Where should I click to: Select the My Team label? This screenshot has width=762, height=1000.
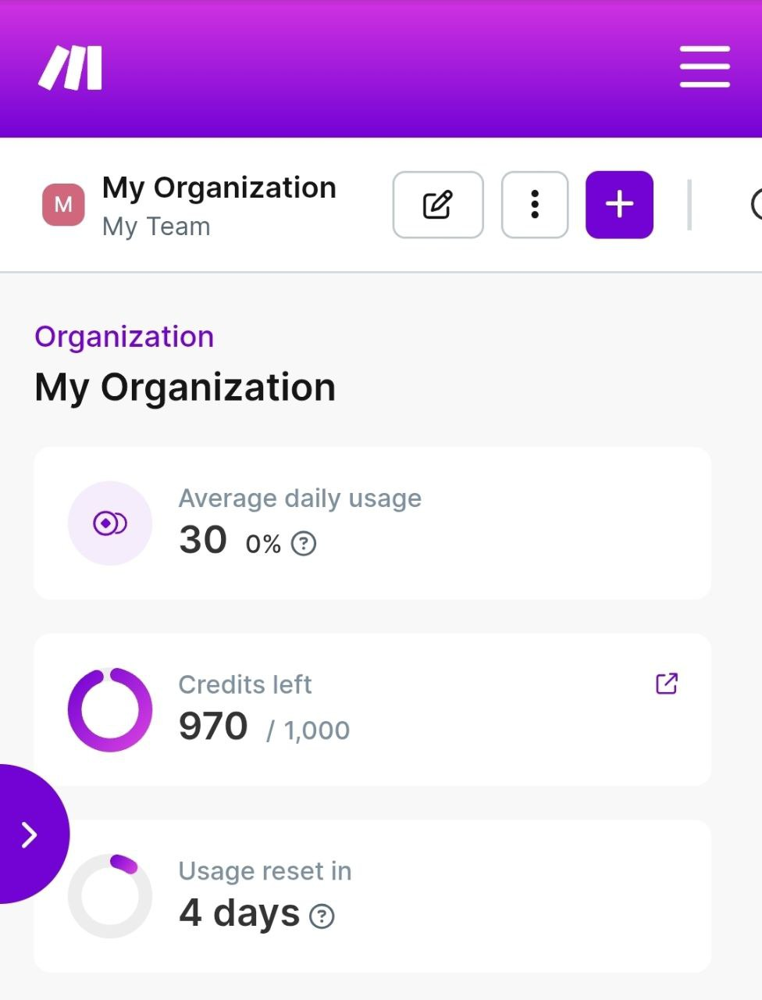156,227
